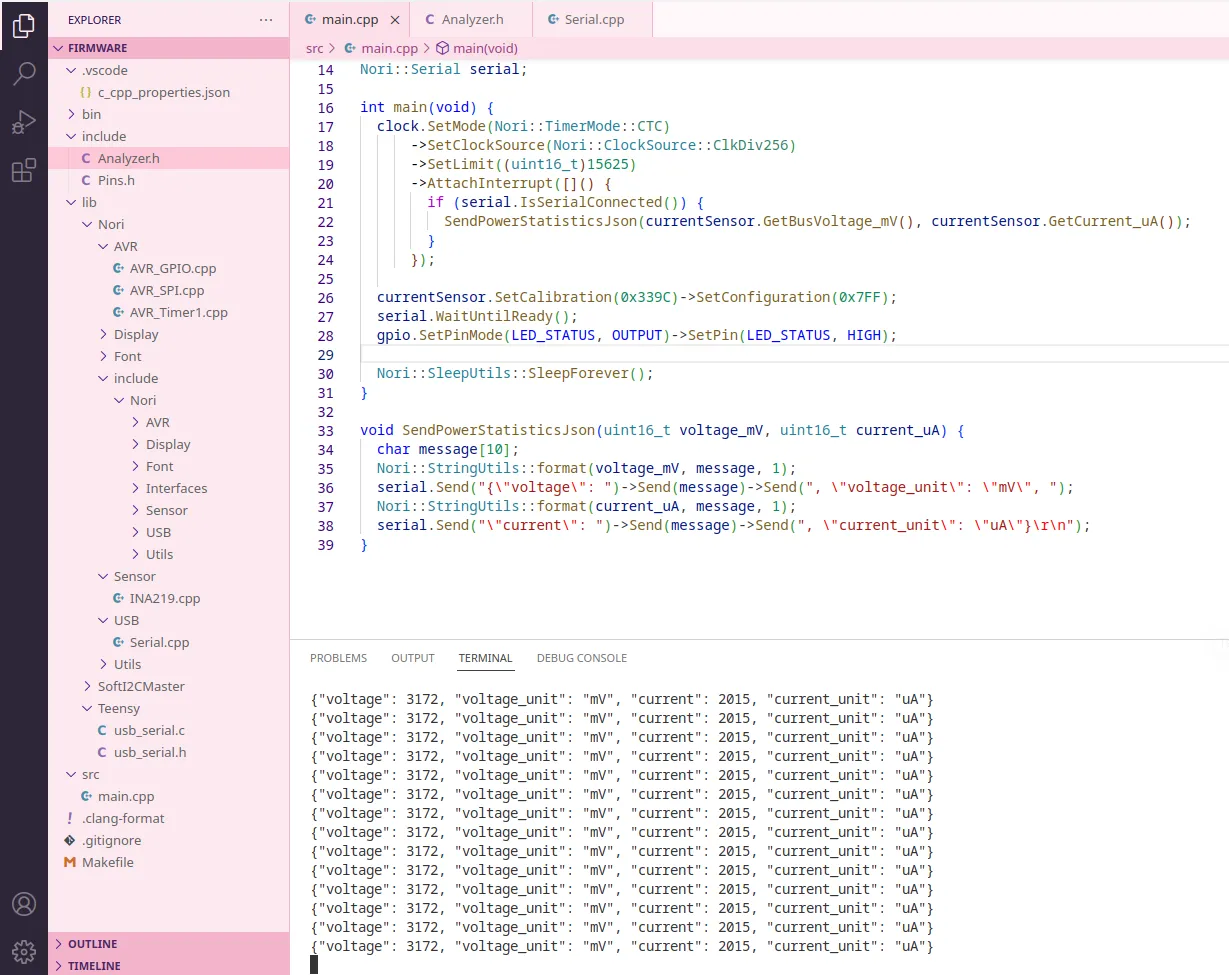Image resolution: width=1229 pixels, height=975 pixels.
Task: Open the PROBLEMS panel tab
Action: point(338,658)
